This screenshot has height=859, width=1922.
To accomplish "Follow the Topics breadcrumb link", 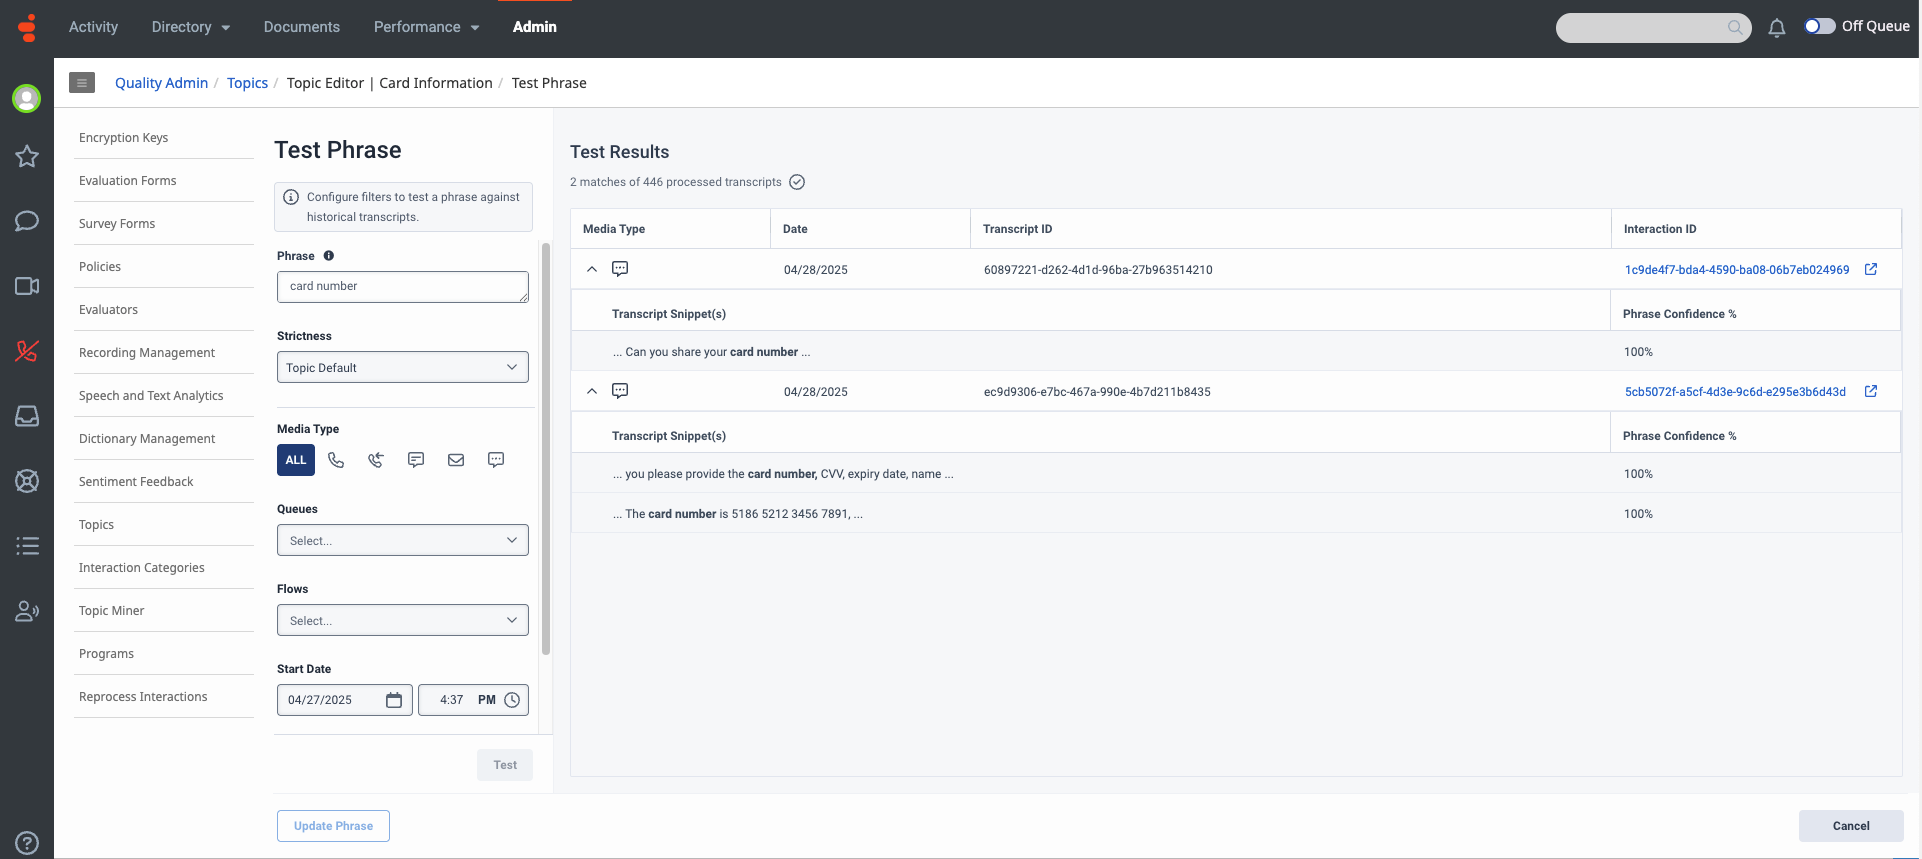I will 247,83.
